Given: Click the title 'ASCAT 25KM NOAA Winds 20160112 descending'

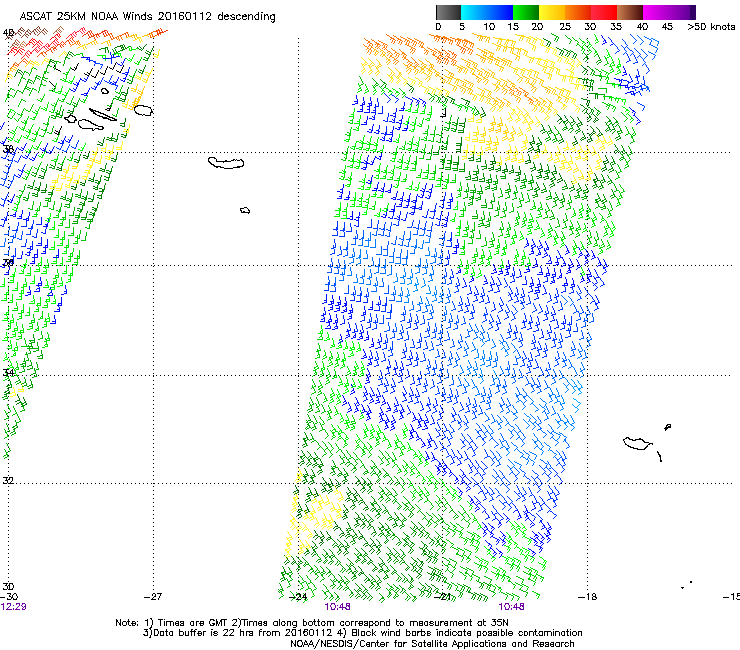Looking at the screenshot, I should tap(147, 17).
